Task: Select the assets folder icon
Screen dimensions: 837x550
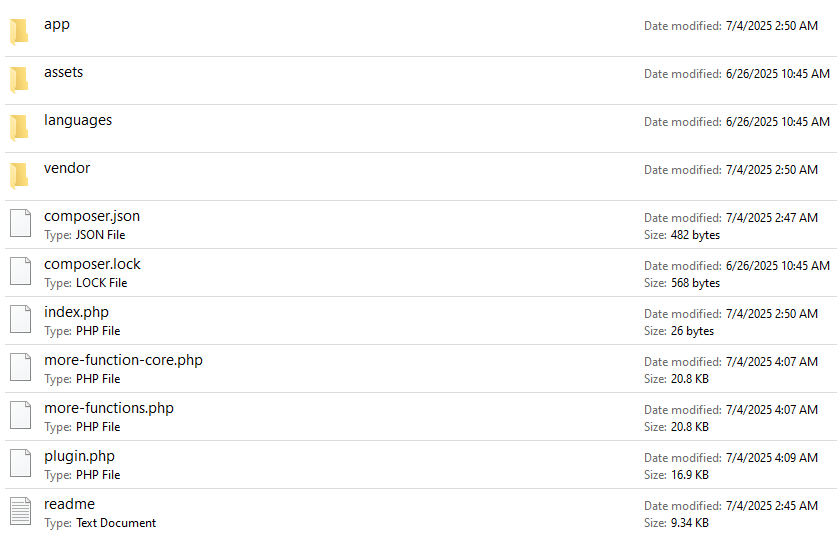Action: [20, 80]
